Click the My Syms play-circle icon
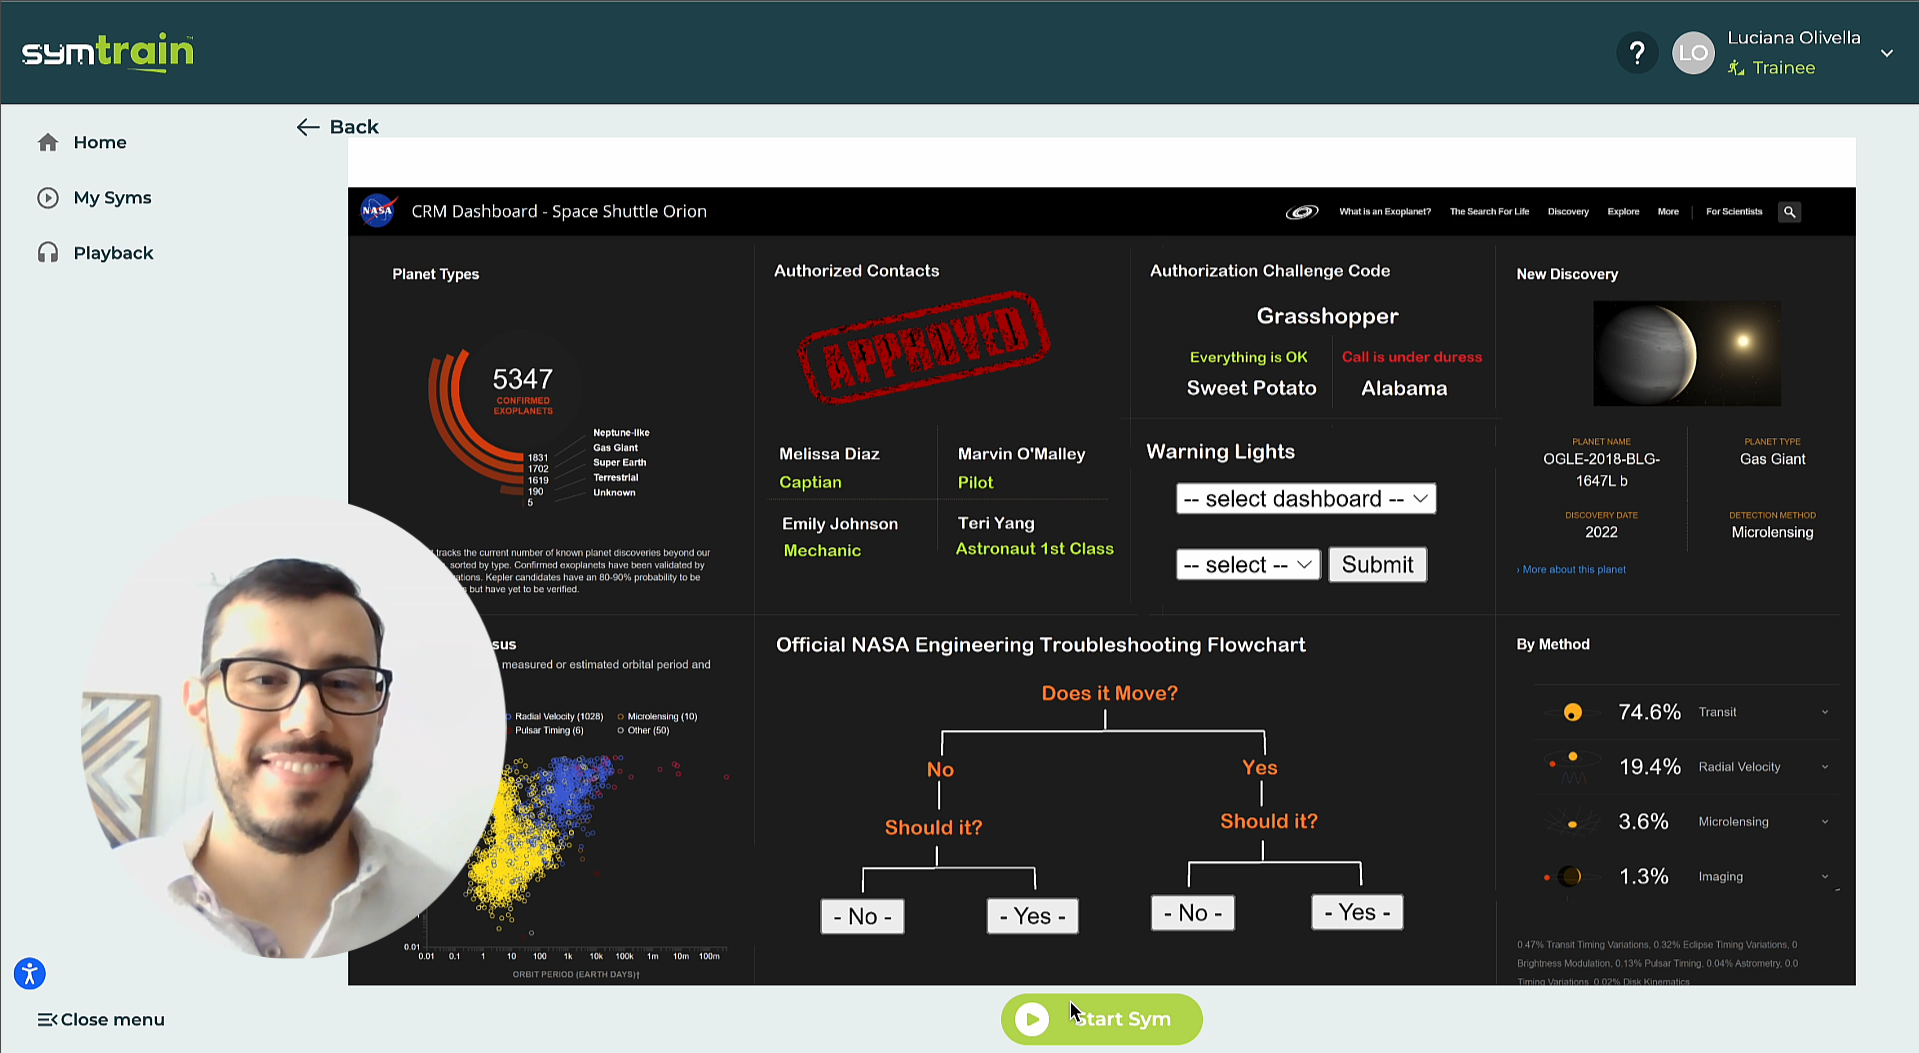This screenshot has width=1919, height=1053. pos(48,197)
